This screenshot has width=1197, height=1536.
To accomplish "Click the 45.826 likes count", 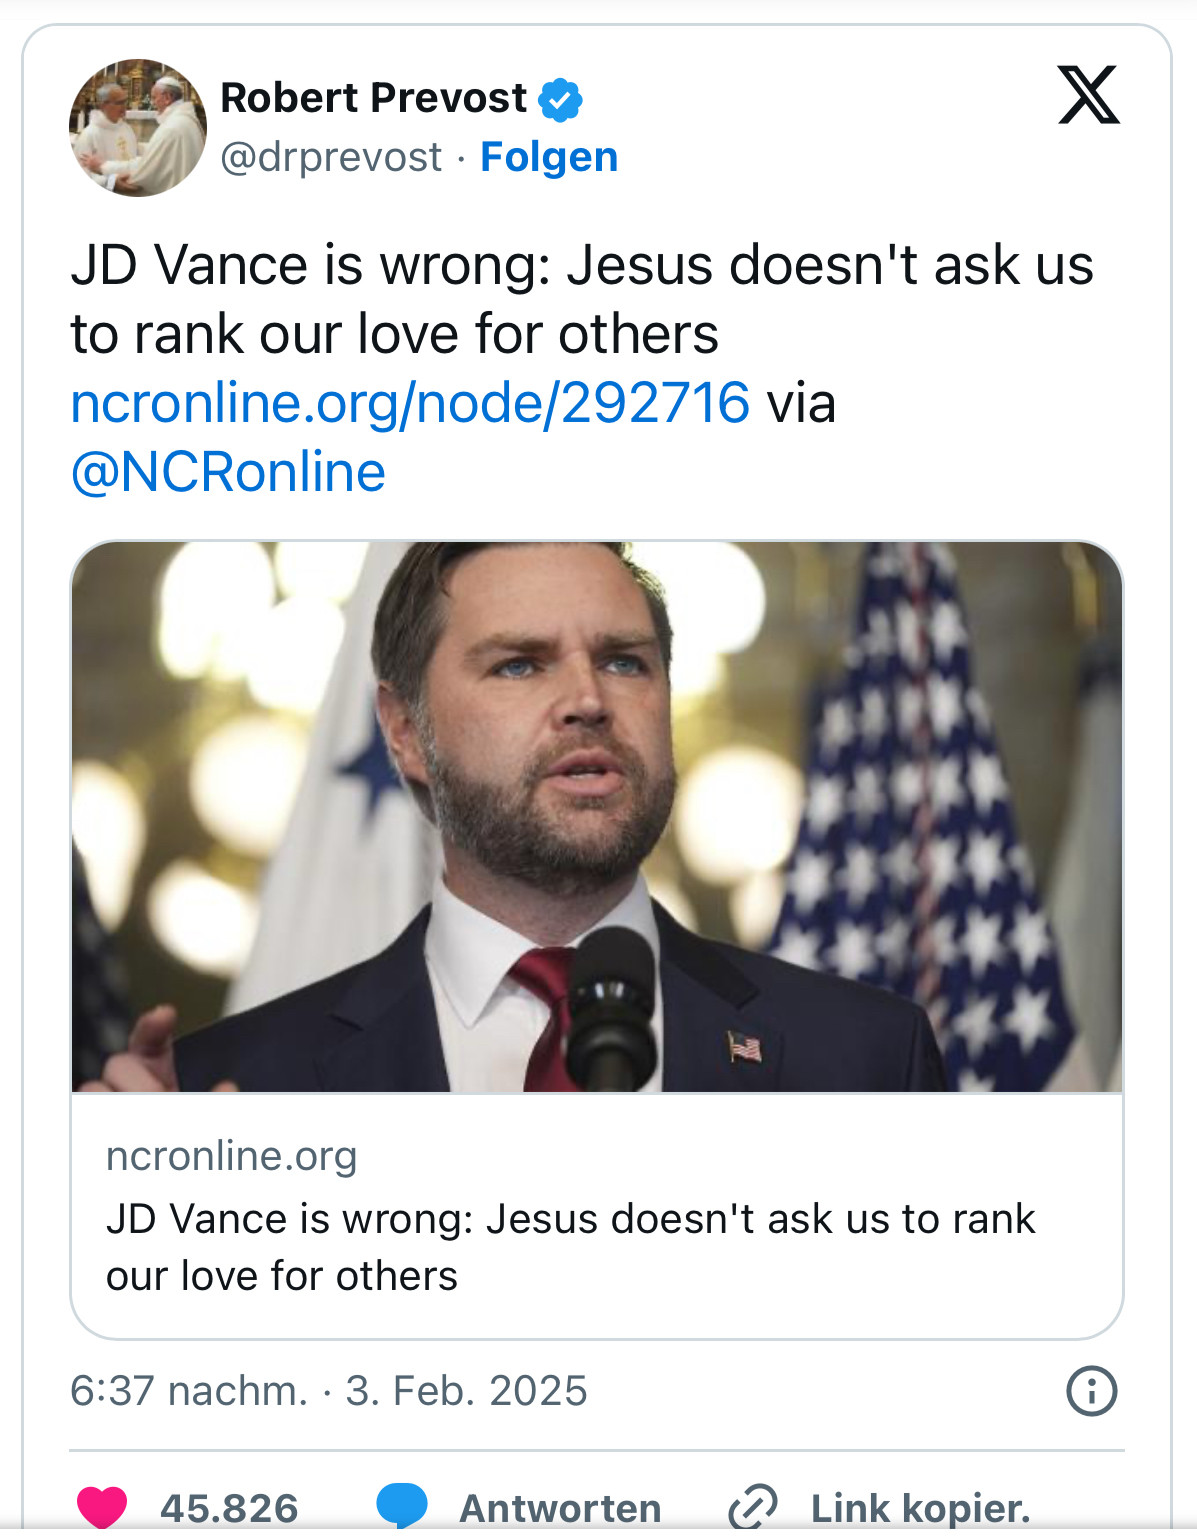I will tap(230, 1508).
